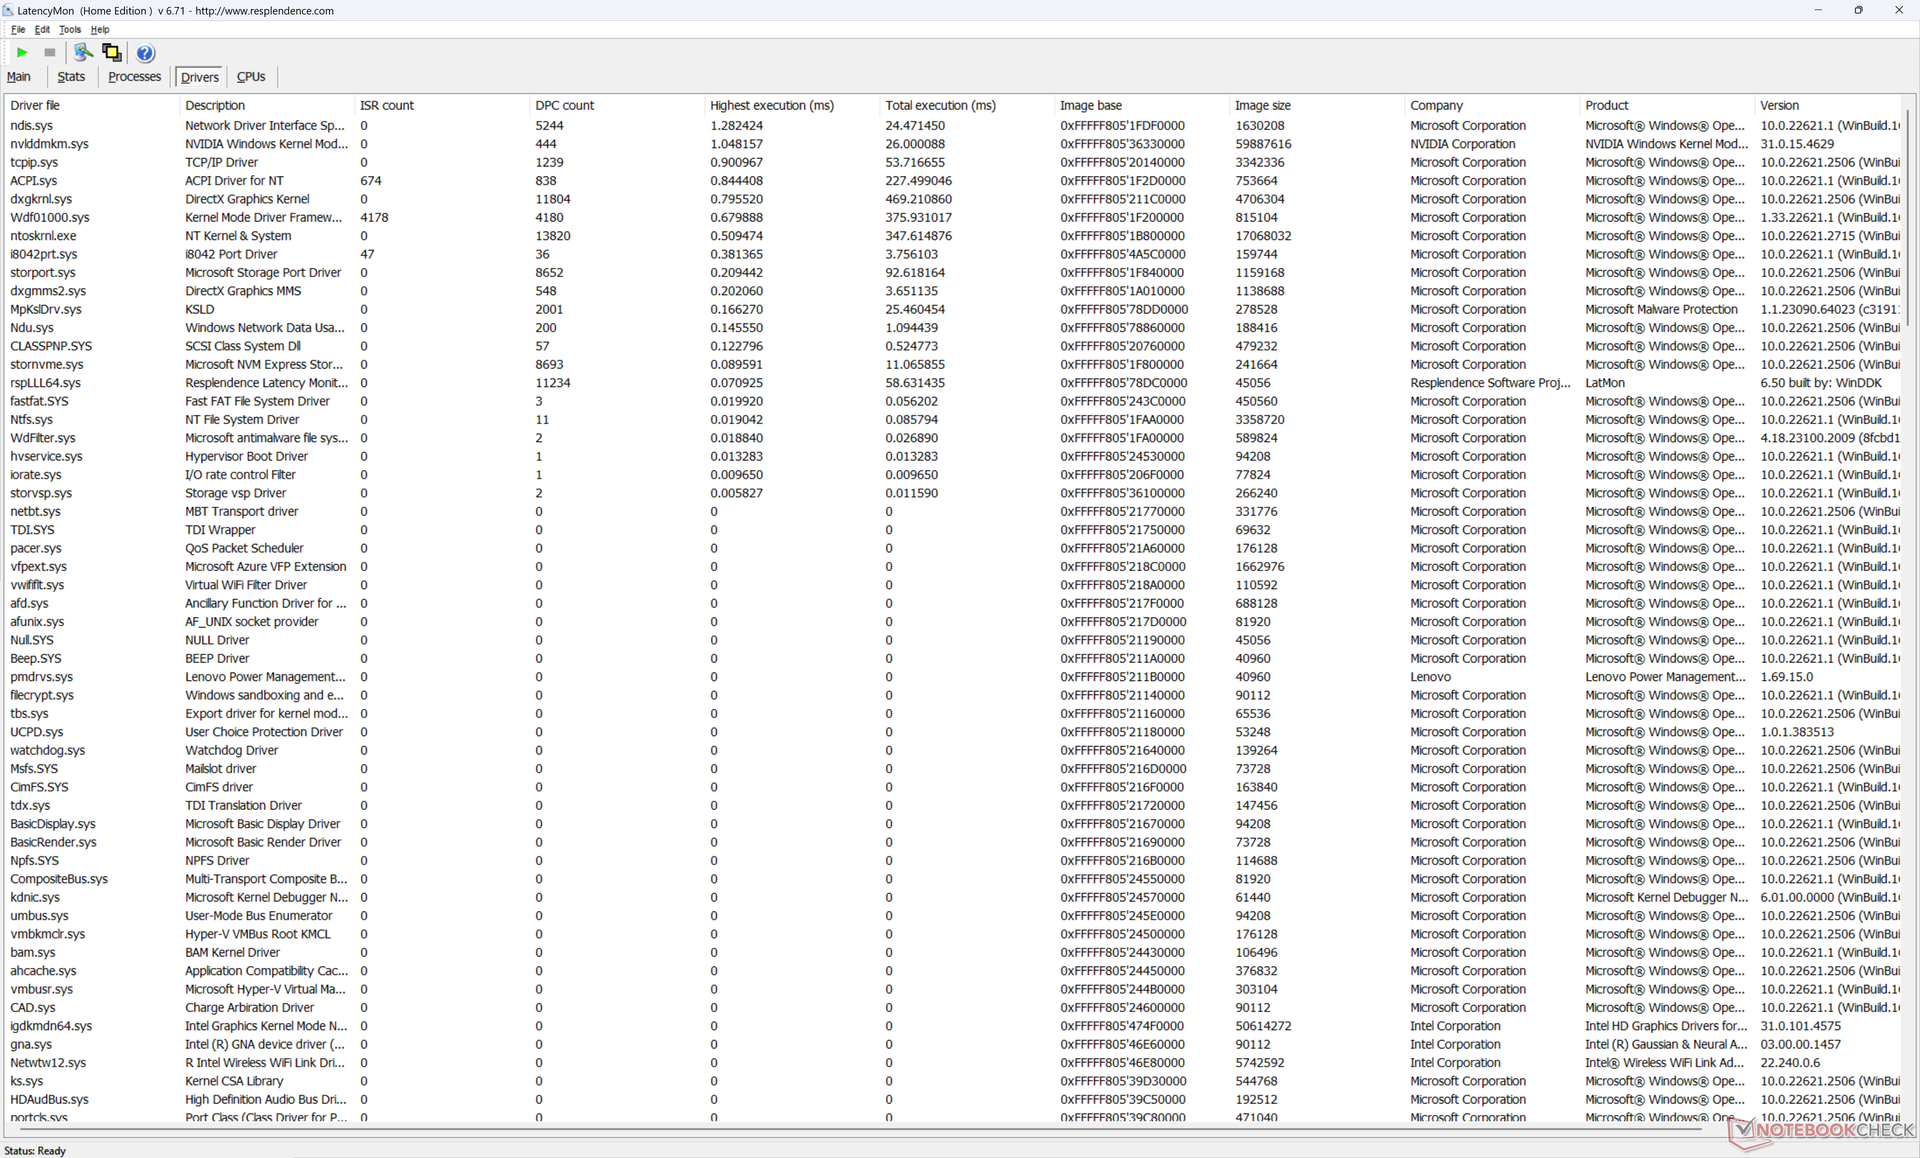Viewport: 1920px width, 1158px height.
Task: Select the vmbkmclr.sys driver row
Action: pos(954,934)
